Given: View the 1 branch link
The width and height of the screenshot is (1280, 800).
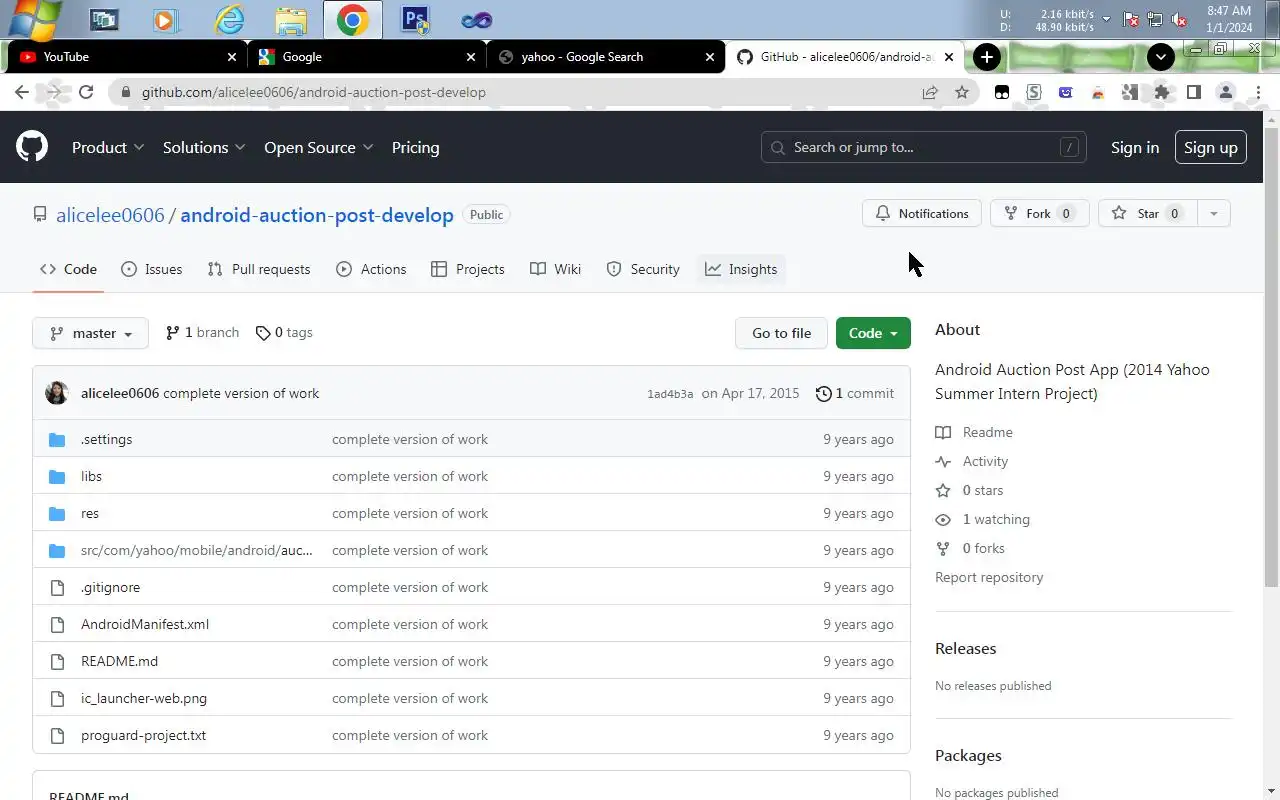Looking at the screenshot, I should point(202,332).
